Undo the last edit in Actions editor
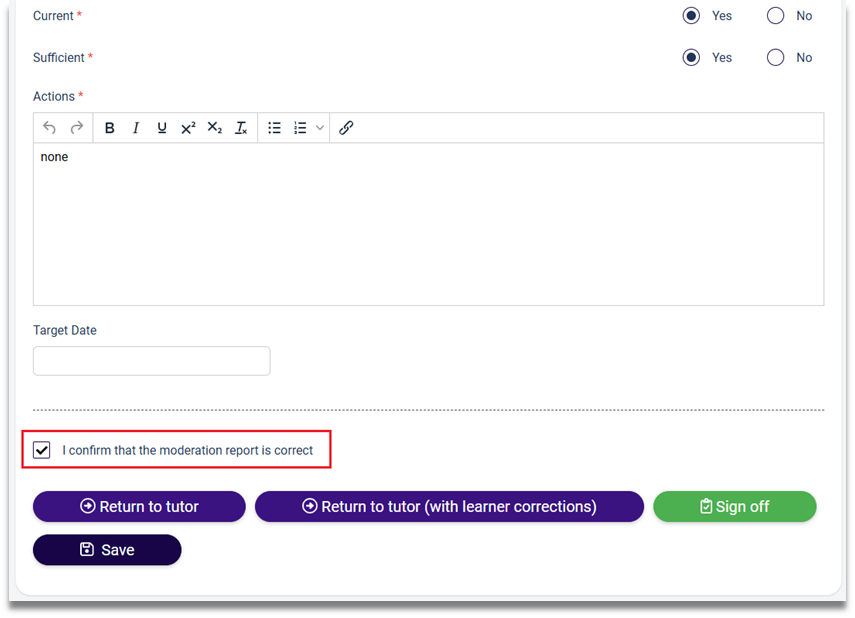Image resolution: width=855 pixels, height=618 pixels. point(50,128)
